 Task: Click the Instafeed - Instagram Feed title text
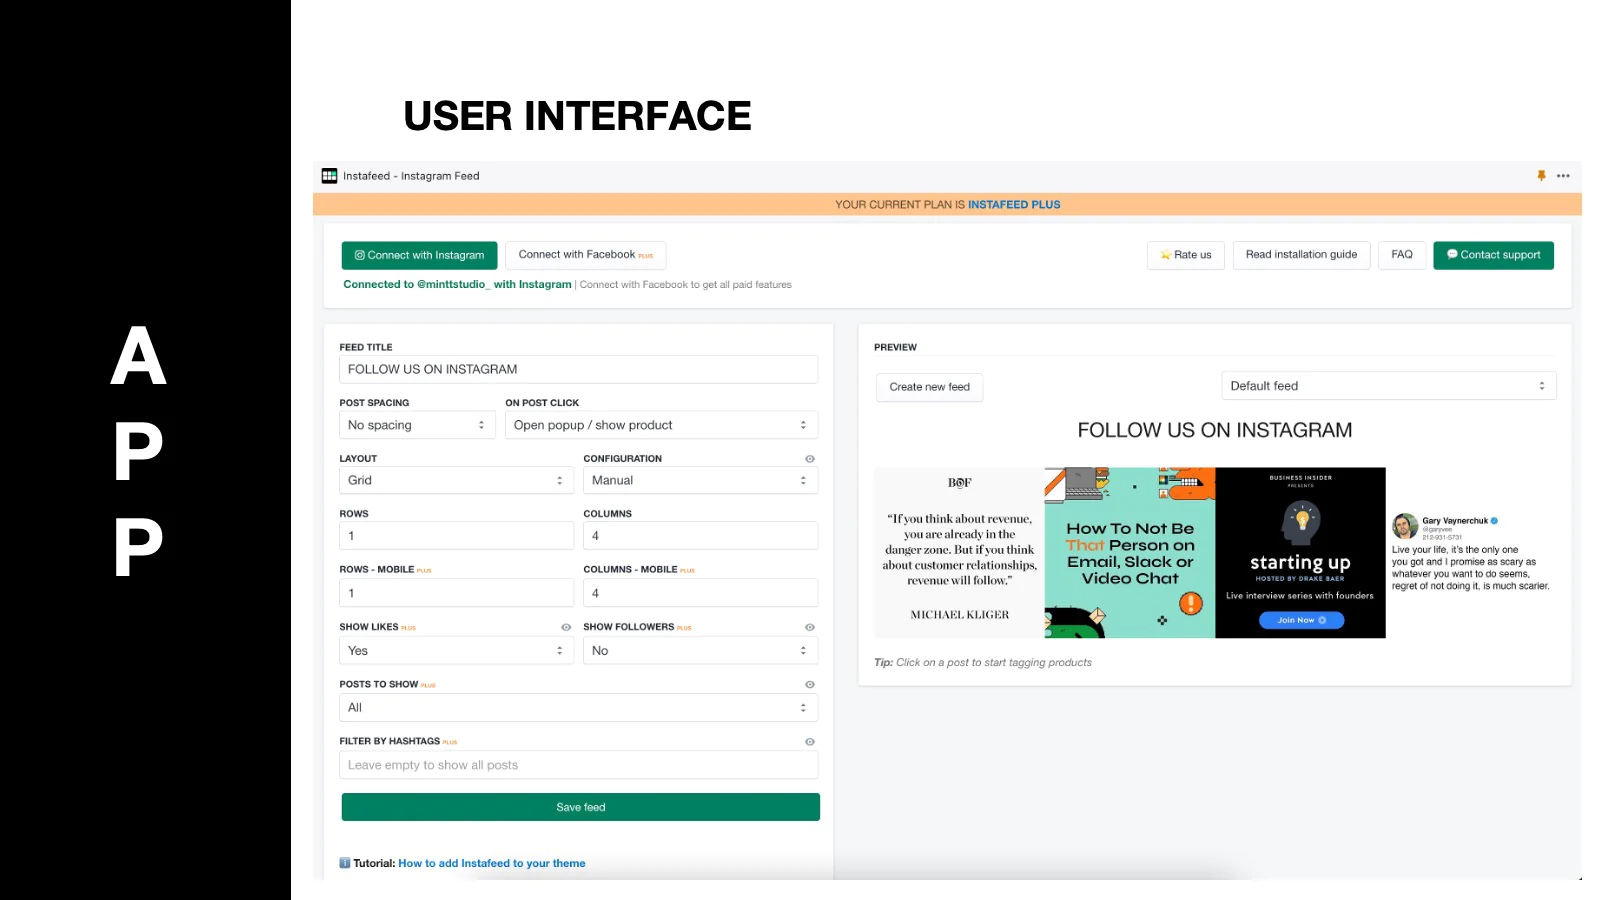[x=411, y=176]
